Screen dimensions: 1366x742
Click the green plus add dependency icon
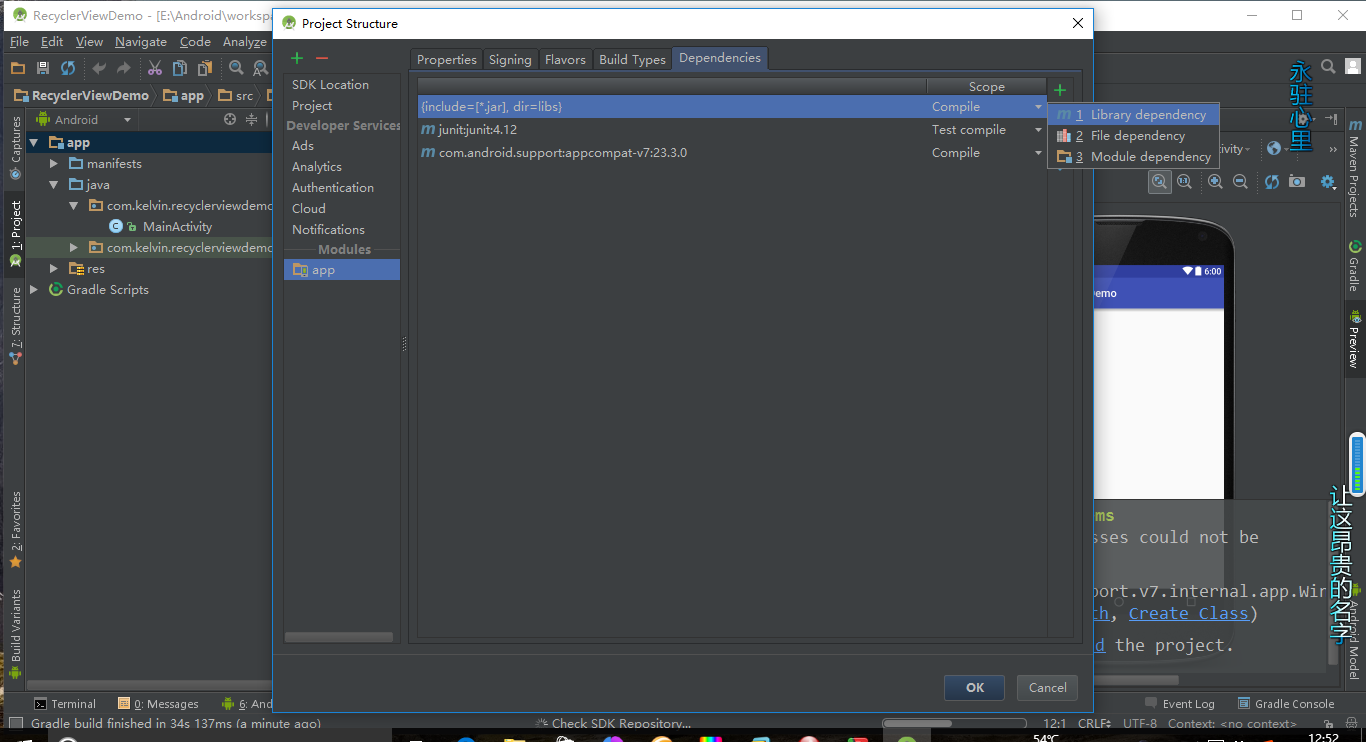[x=1060, y=90]
